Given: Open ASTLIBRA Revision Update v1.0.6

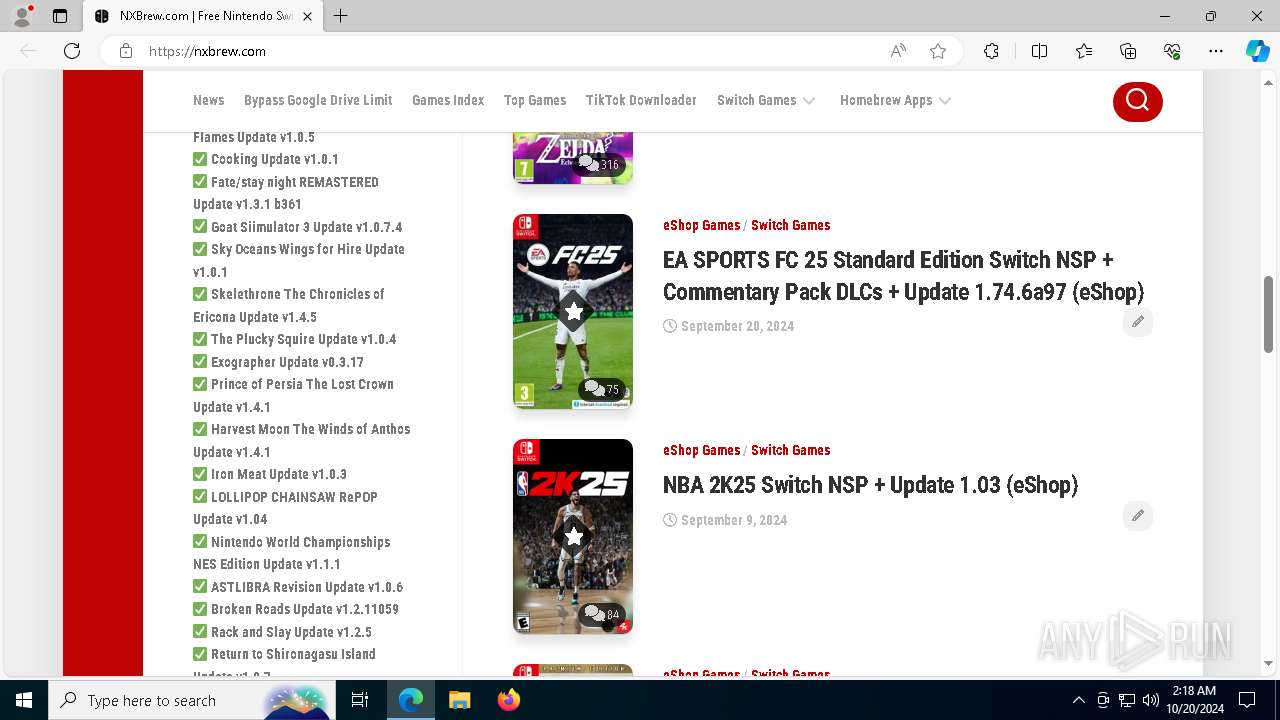Looking at the screenshot, I should coord(306,587).
